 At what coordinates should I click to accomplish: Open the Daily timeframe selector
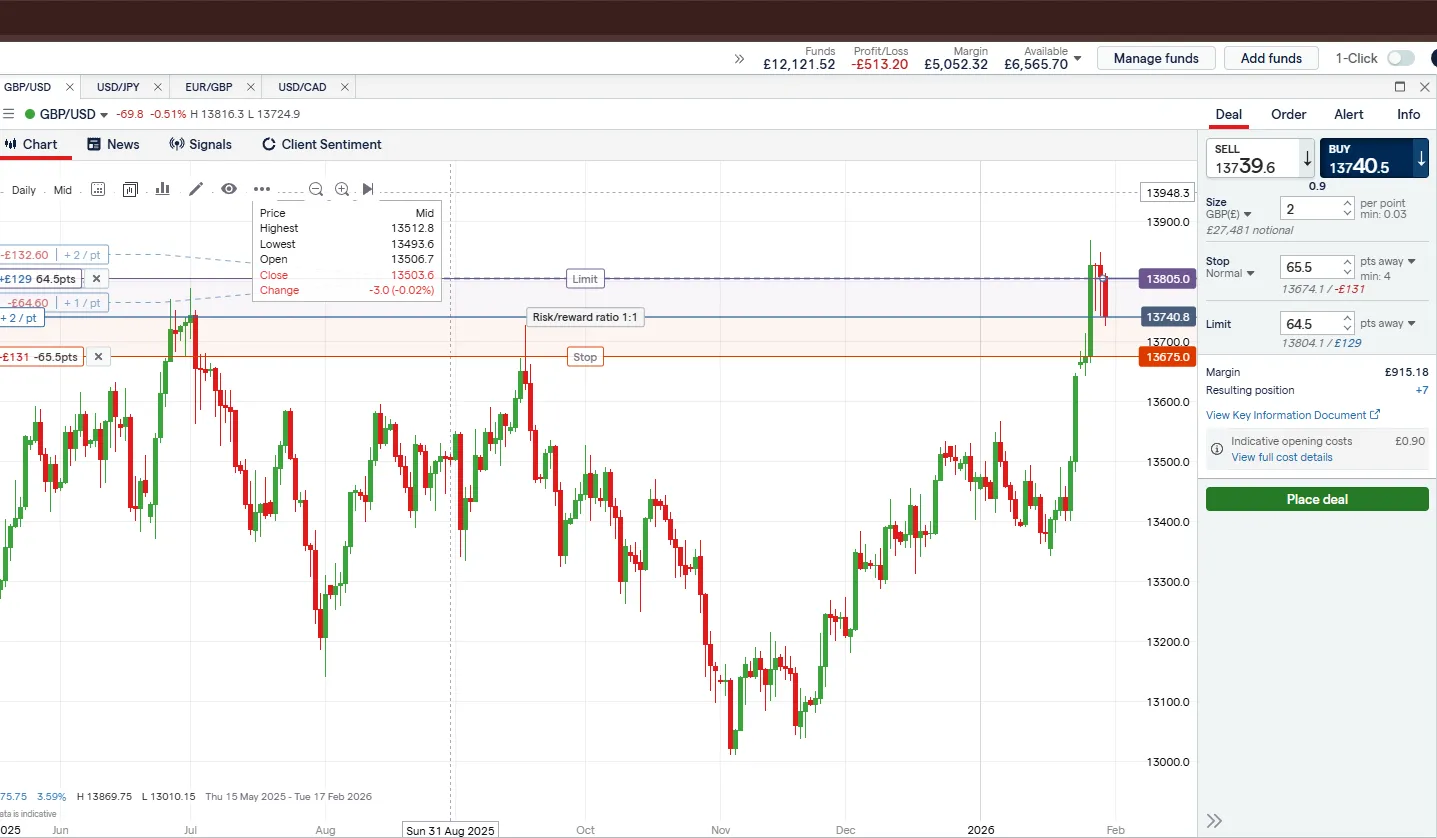point(23,190)
